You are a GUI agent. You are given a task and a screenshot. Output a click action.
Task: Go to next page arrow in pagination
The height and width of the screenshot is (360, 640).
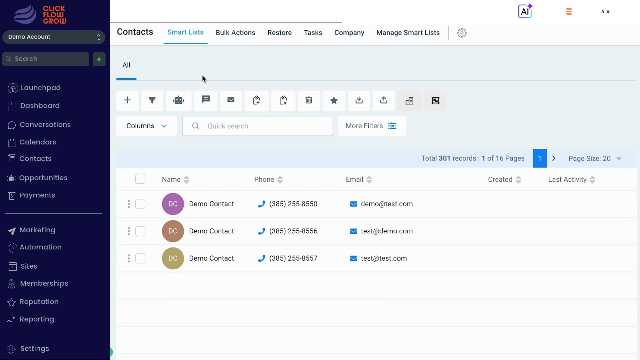[553, 158]
